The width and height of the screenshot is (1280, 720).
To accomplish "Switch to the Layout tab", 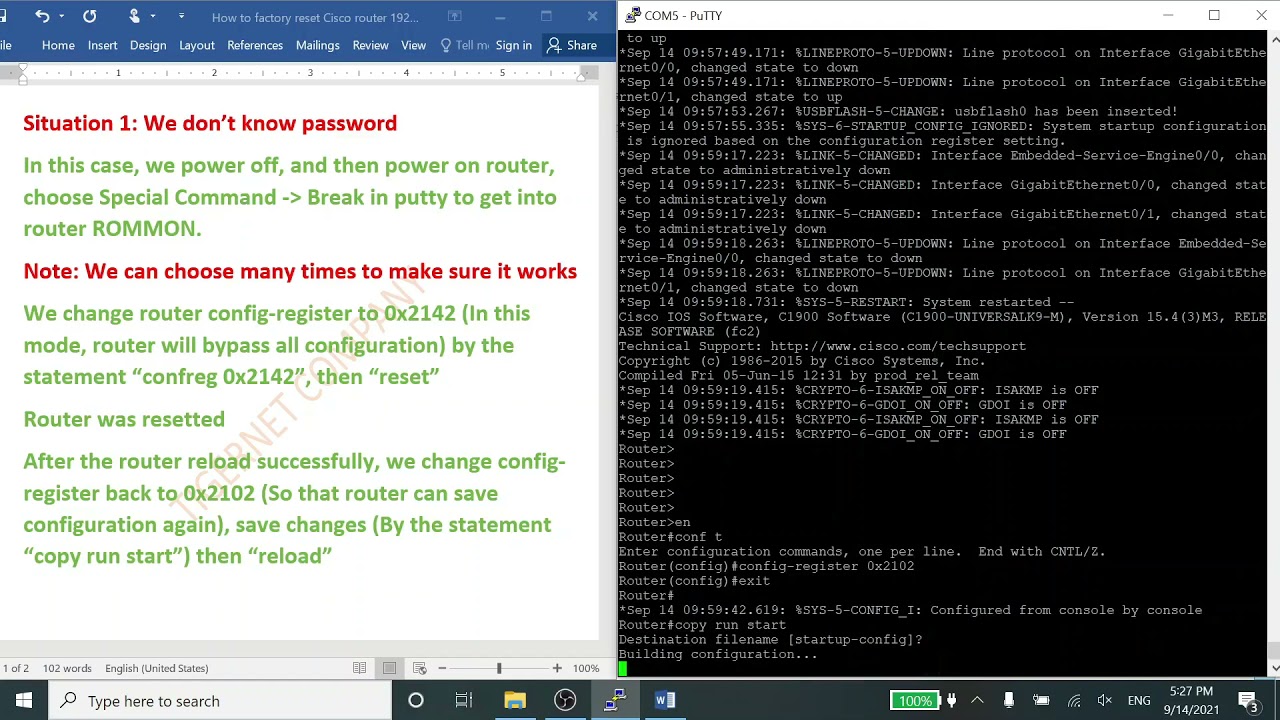I will (x=197, y=45).
